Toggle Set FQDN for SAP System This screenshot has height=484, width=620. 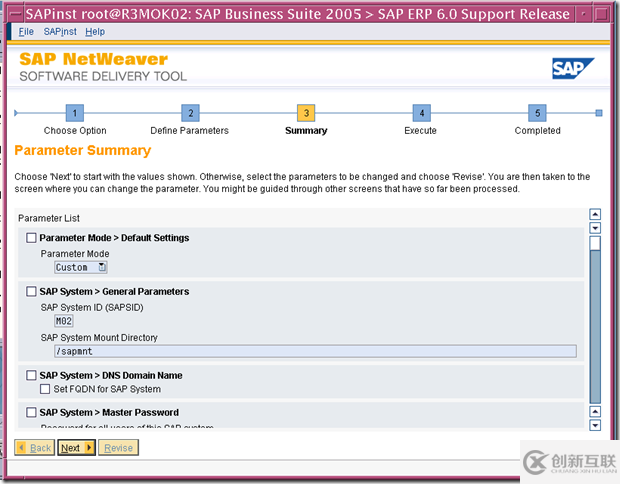[45, 389]
